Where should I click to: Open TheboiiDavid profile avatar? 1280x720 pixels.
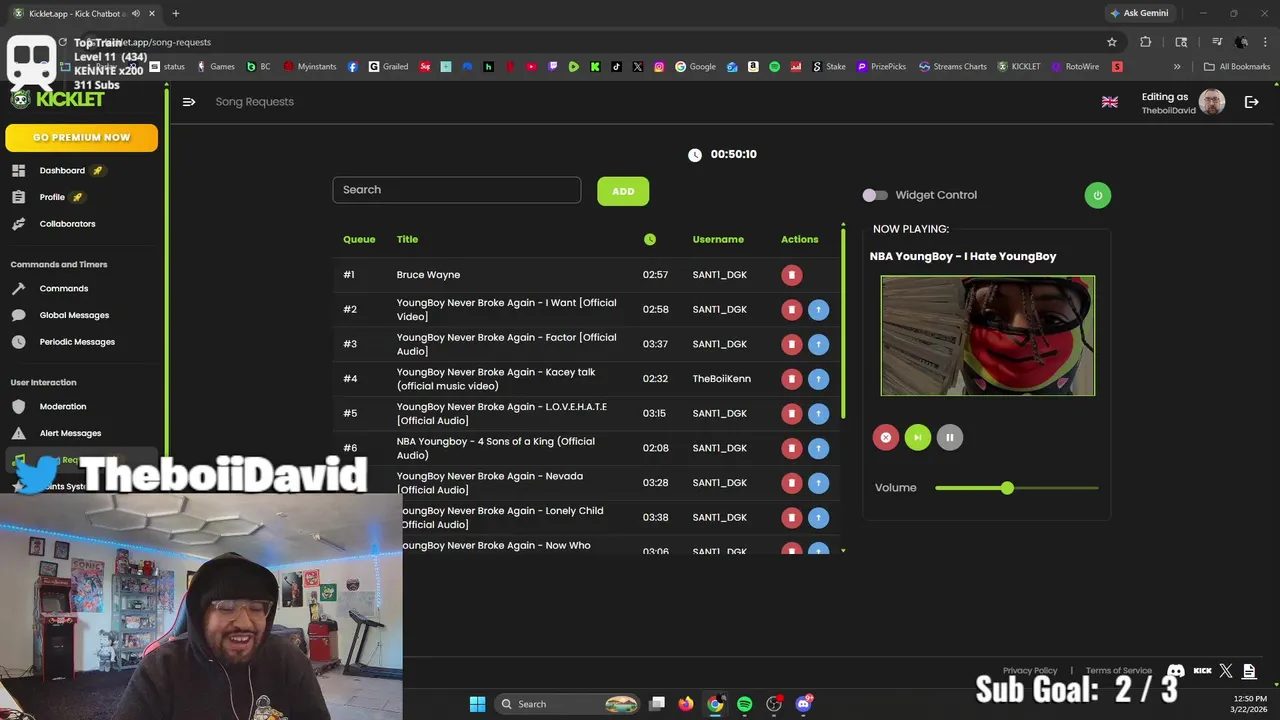pyautogui.click(x=1212, y=102)
